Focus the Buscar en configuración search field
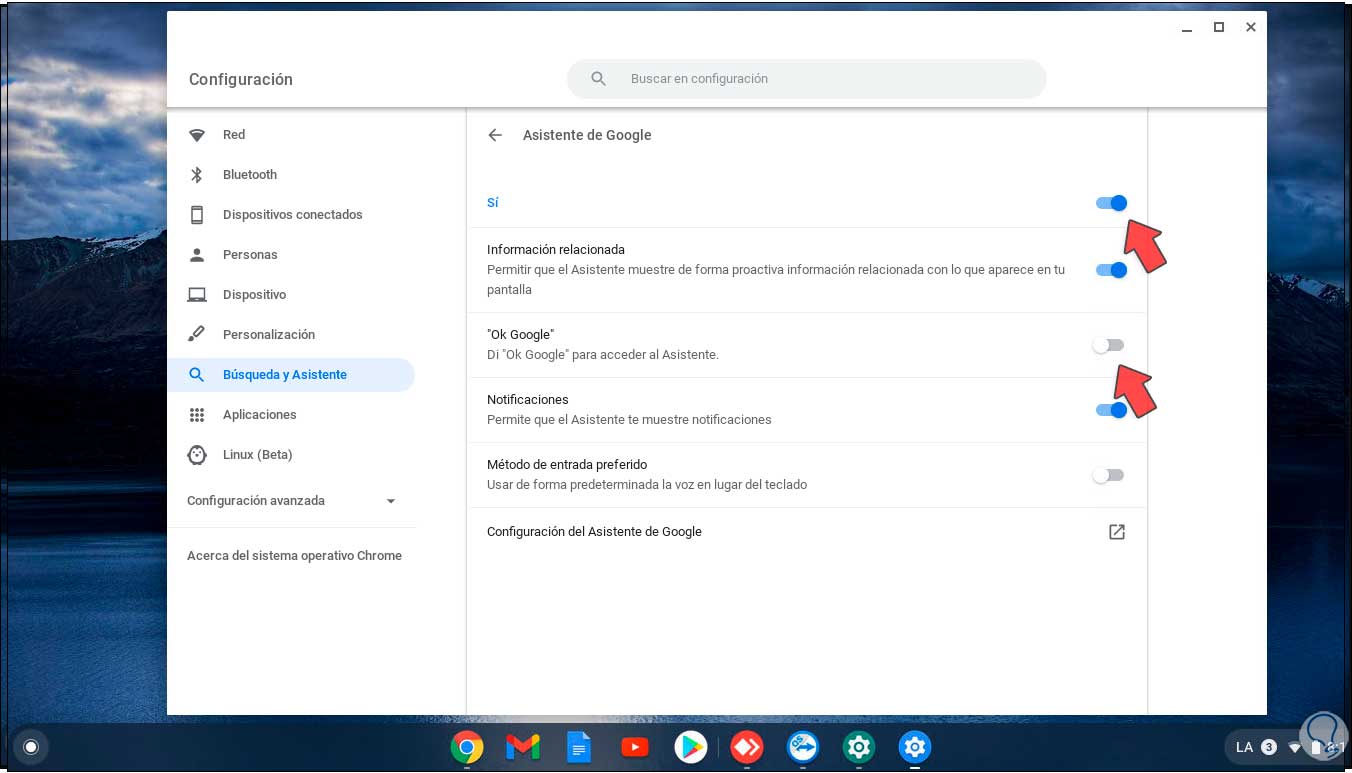Image resolution: width=1352 pixels, height=773 pixels. point(807,79)
